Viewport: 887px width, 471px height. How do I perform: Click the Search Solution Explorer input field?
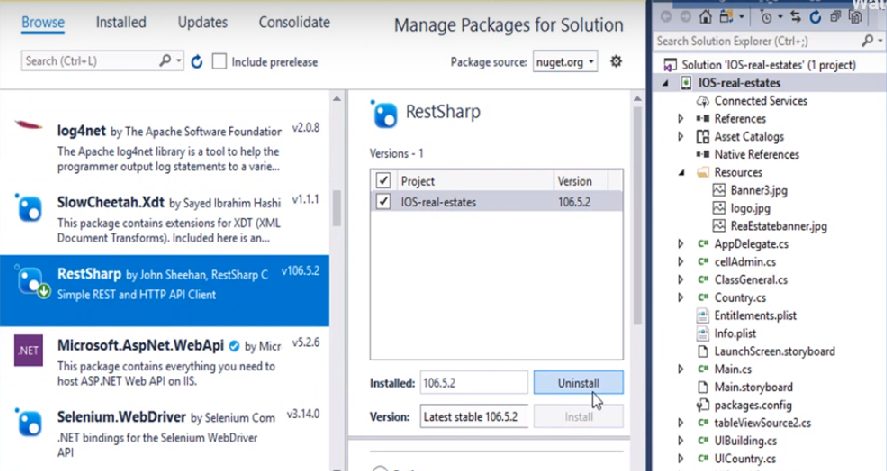coord(757,41)
